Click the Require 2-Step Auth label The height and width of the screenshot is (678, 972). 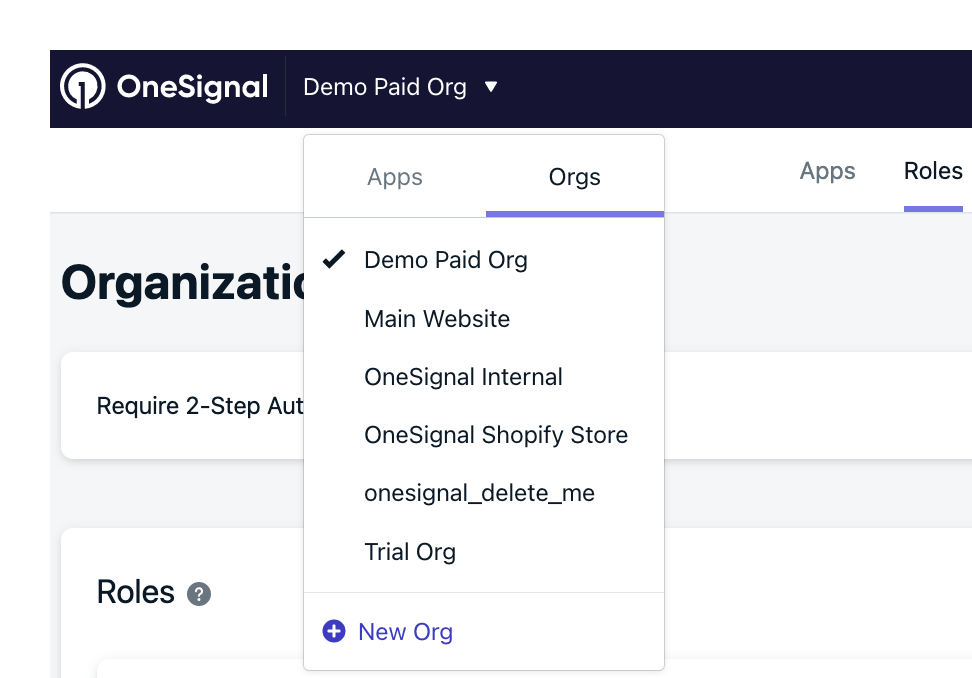coord(200,406)
